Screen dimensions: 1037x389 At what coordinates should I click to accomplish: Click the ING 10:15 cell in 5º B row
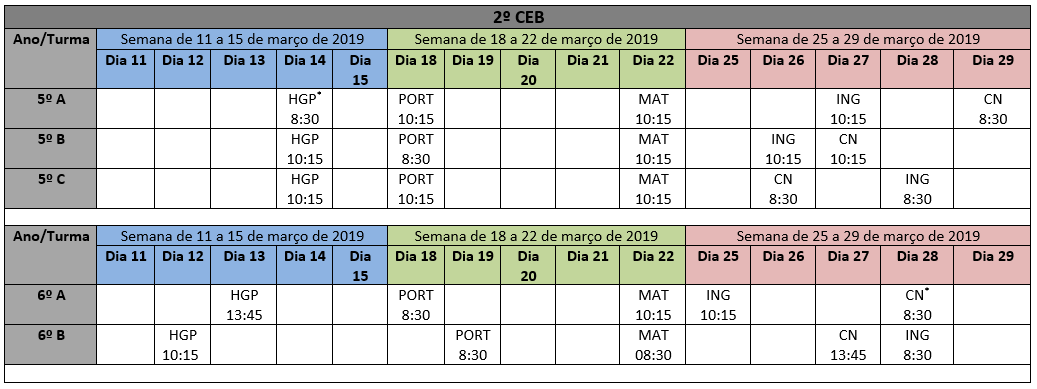[x=782, y=148]
